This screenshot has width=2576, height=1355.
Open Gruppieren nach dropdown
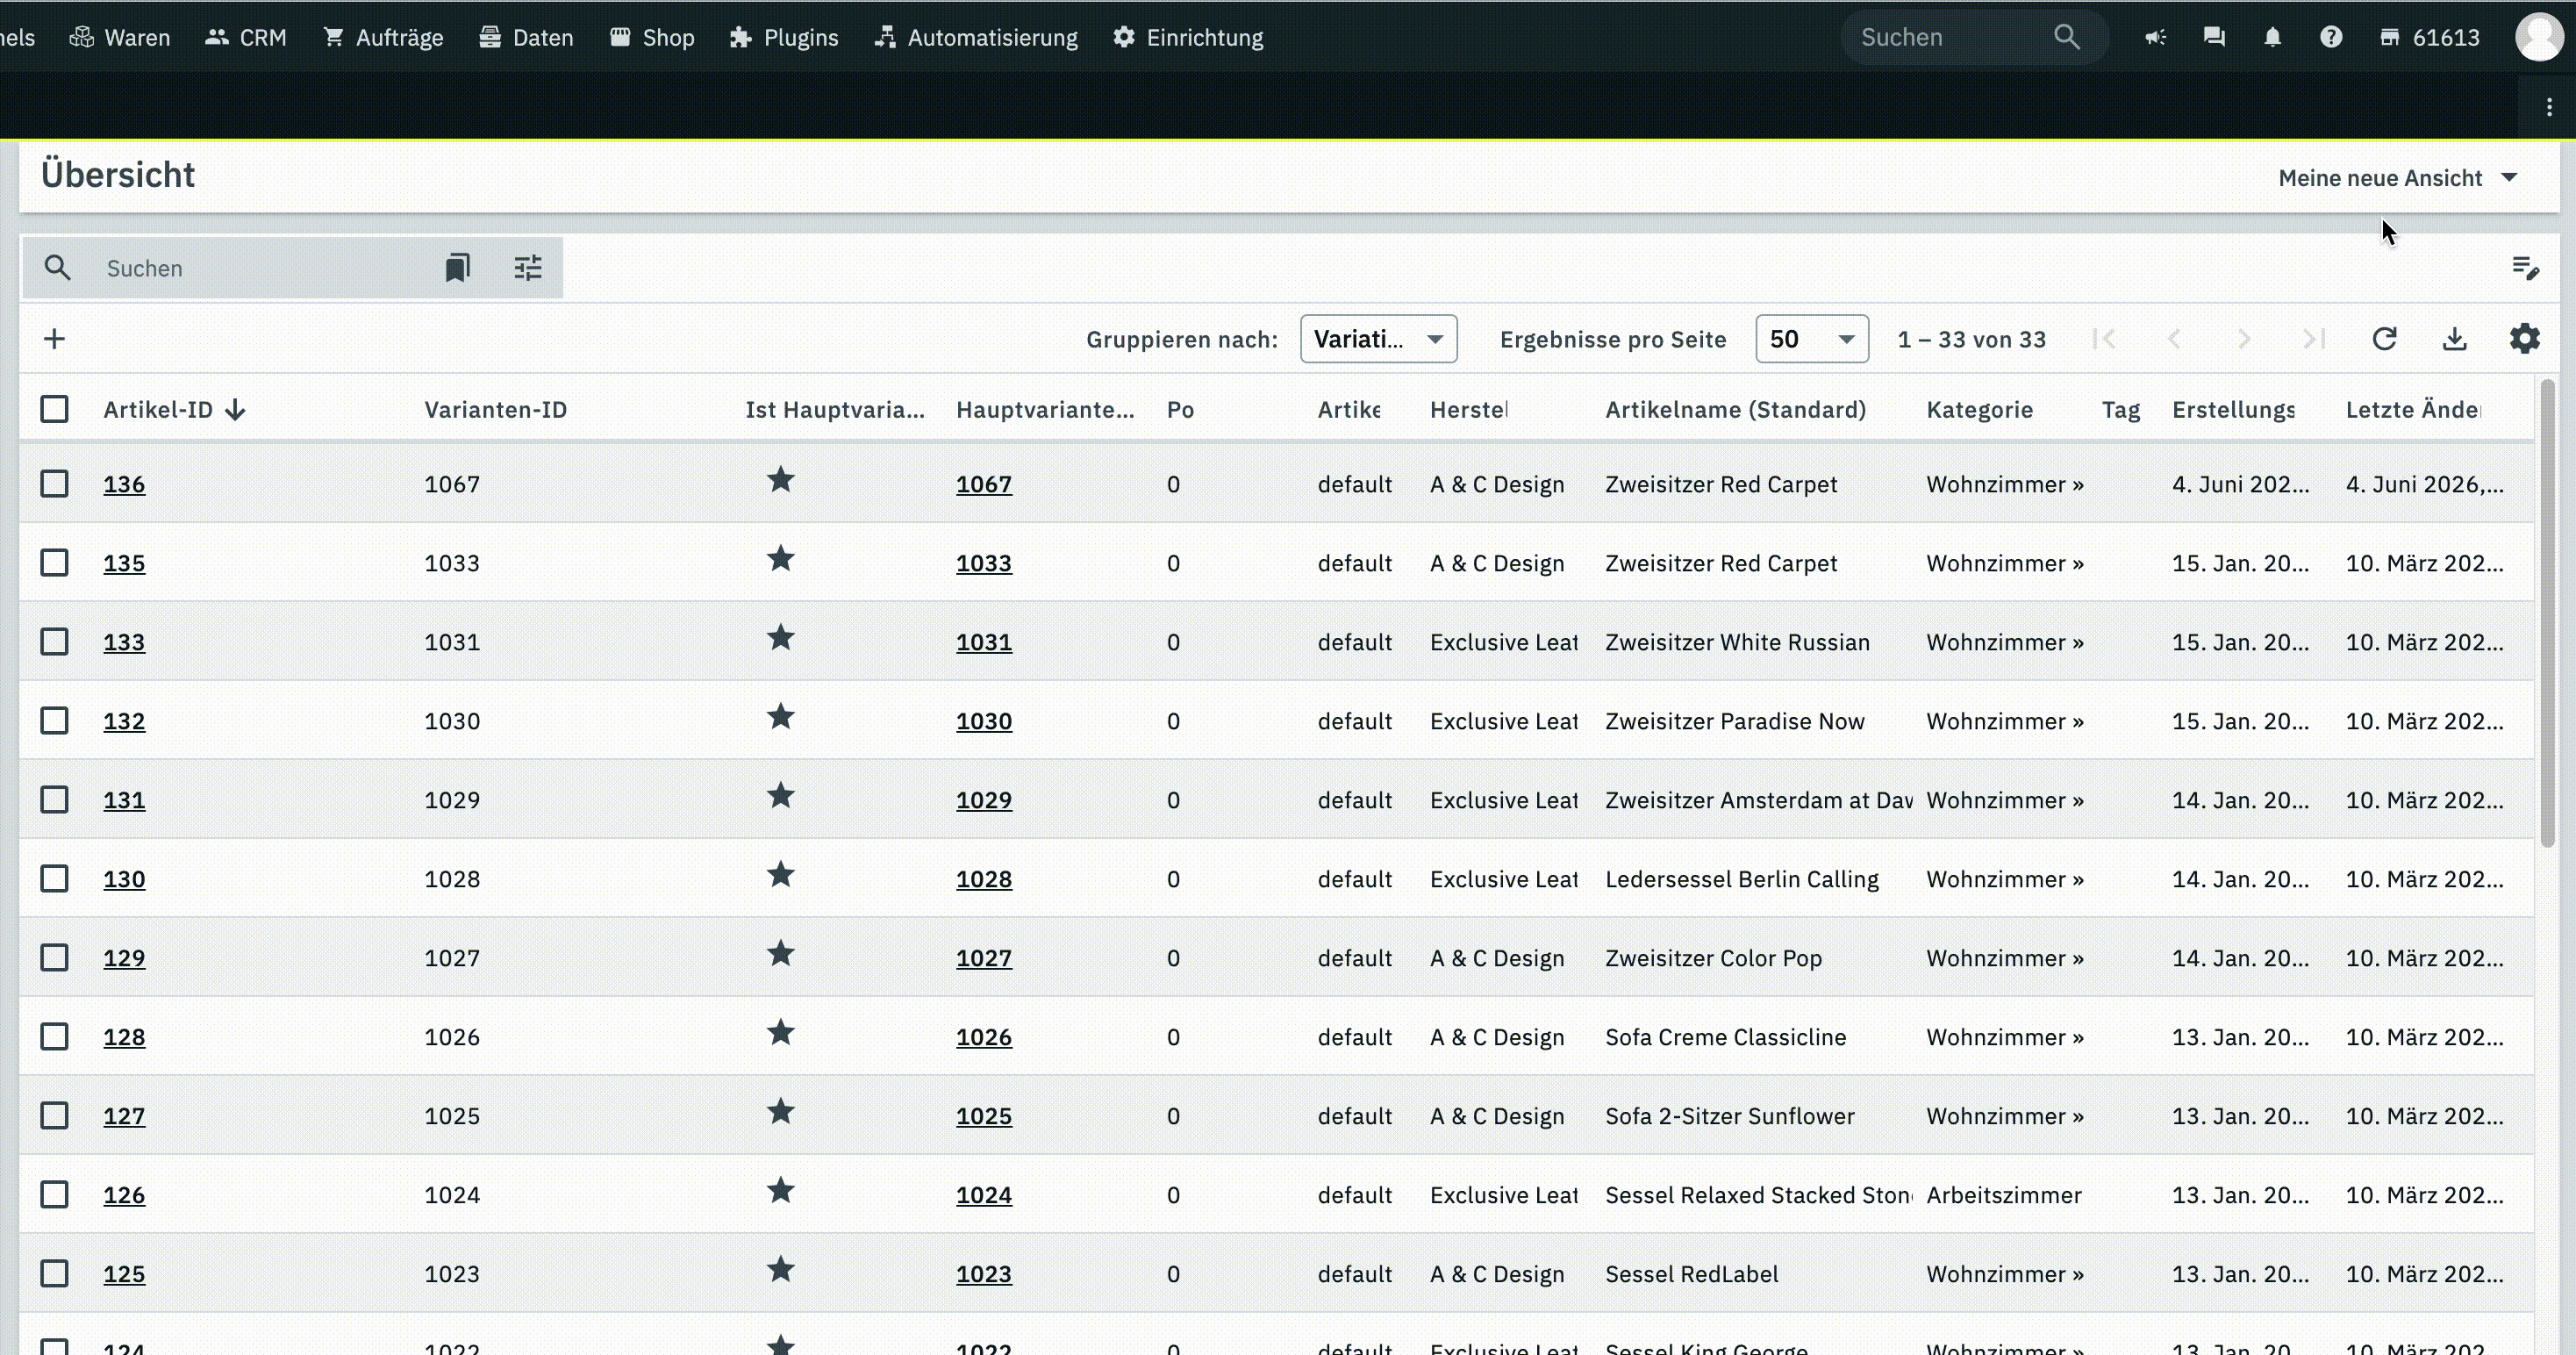click(1378, 339)
